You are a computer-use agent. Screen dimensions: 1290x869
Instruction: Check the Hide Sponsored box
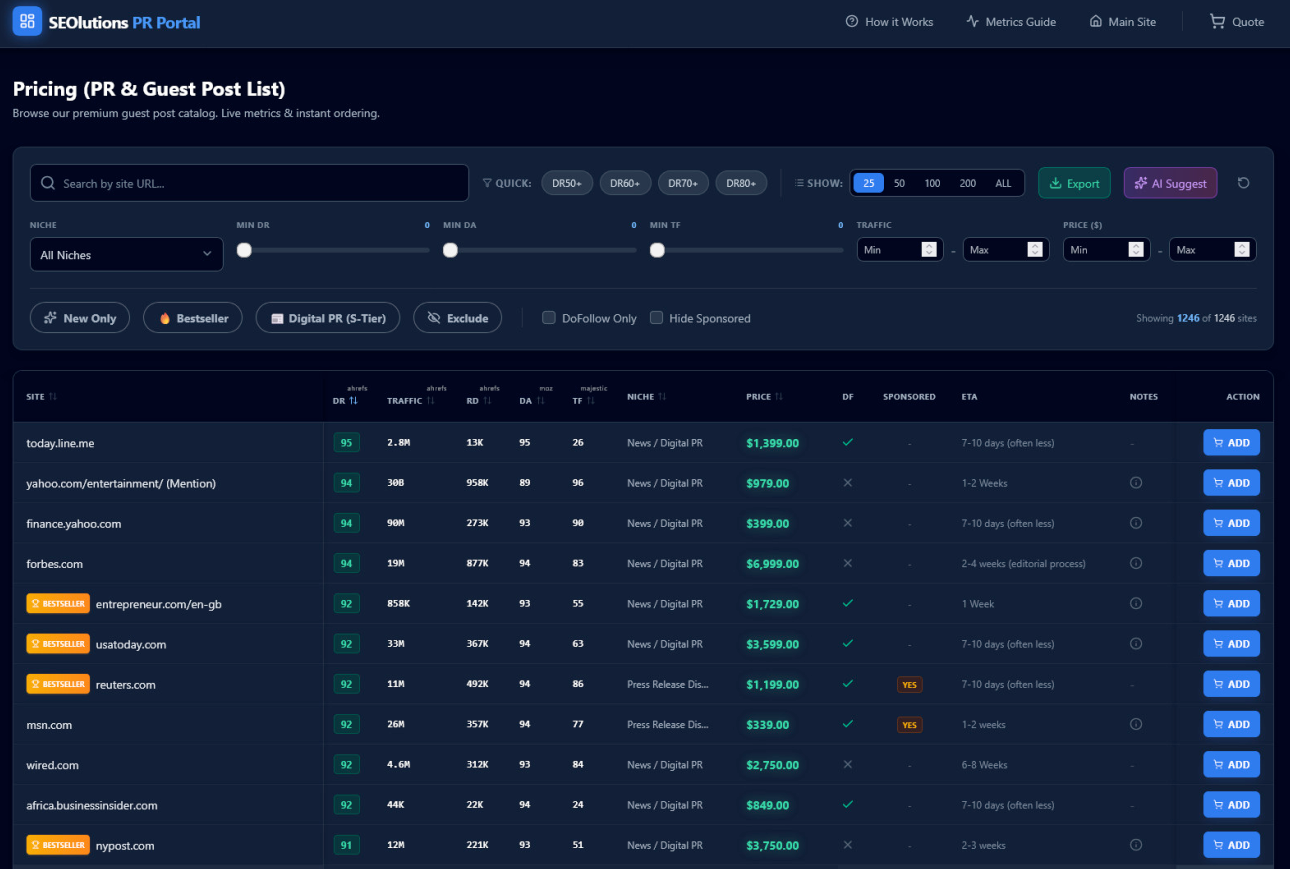pyautogui.click(x=656, y=318)
